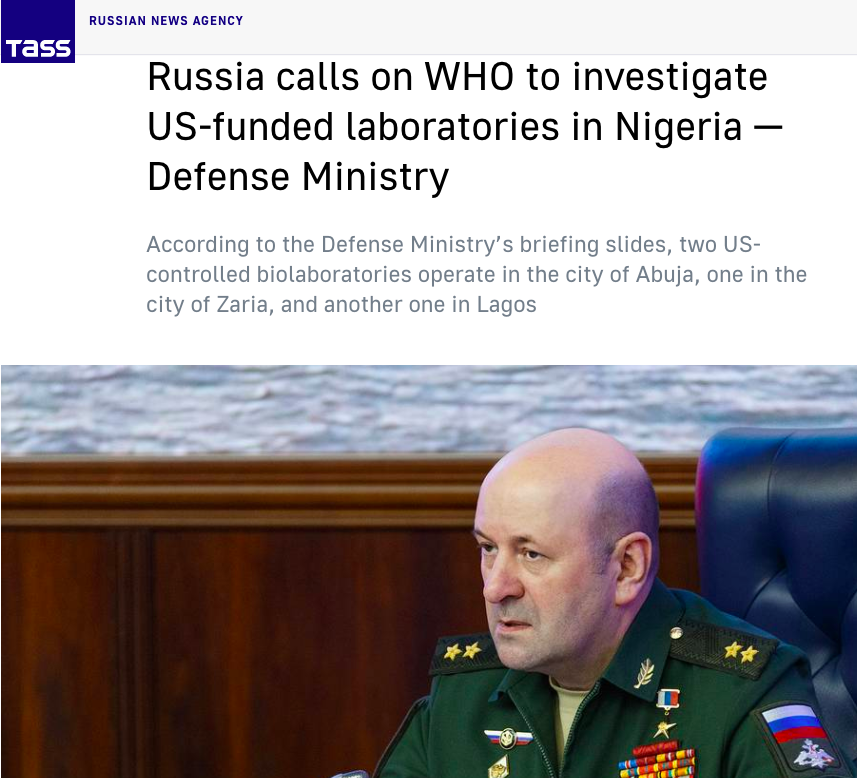Click the word WHO in the headline
Screen dimensions: 857x778
pyautogui.click(x=469, y=77)
